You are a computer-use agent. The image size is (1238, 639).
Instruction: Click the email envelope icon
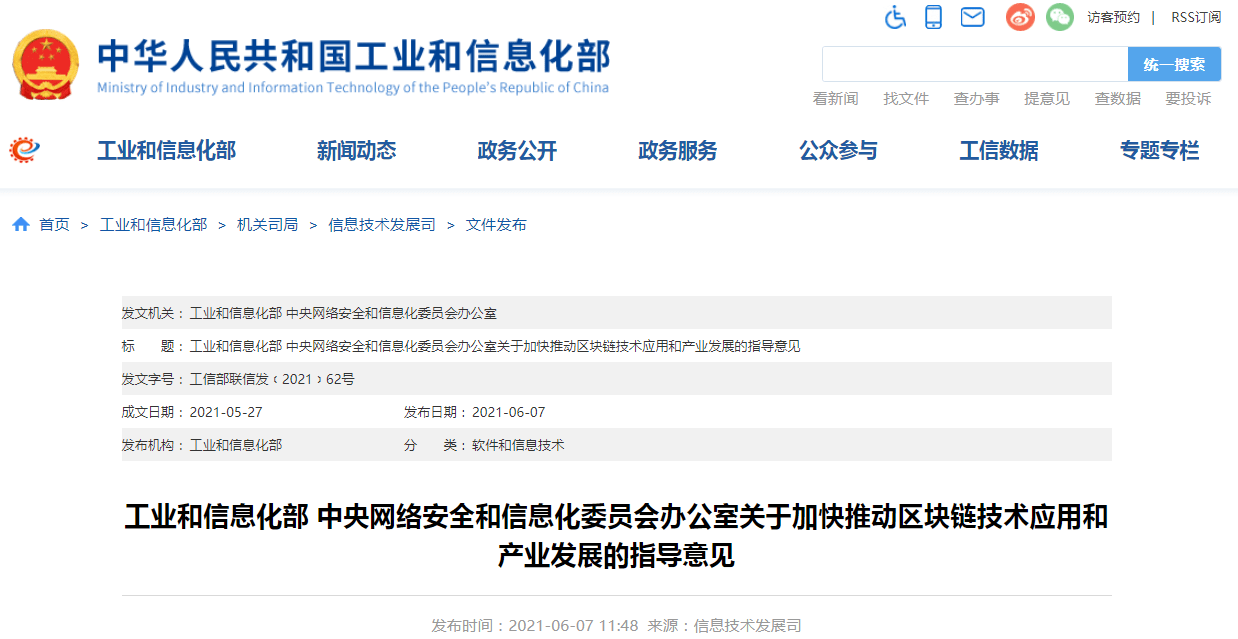pos(972,17)
